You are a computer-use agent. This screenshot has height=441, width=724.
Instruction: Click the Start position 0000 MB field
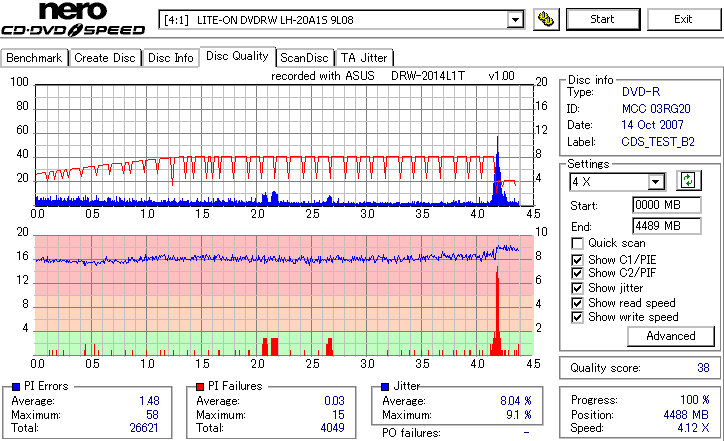(x=666, y=205)
